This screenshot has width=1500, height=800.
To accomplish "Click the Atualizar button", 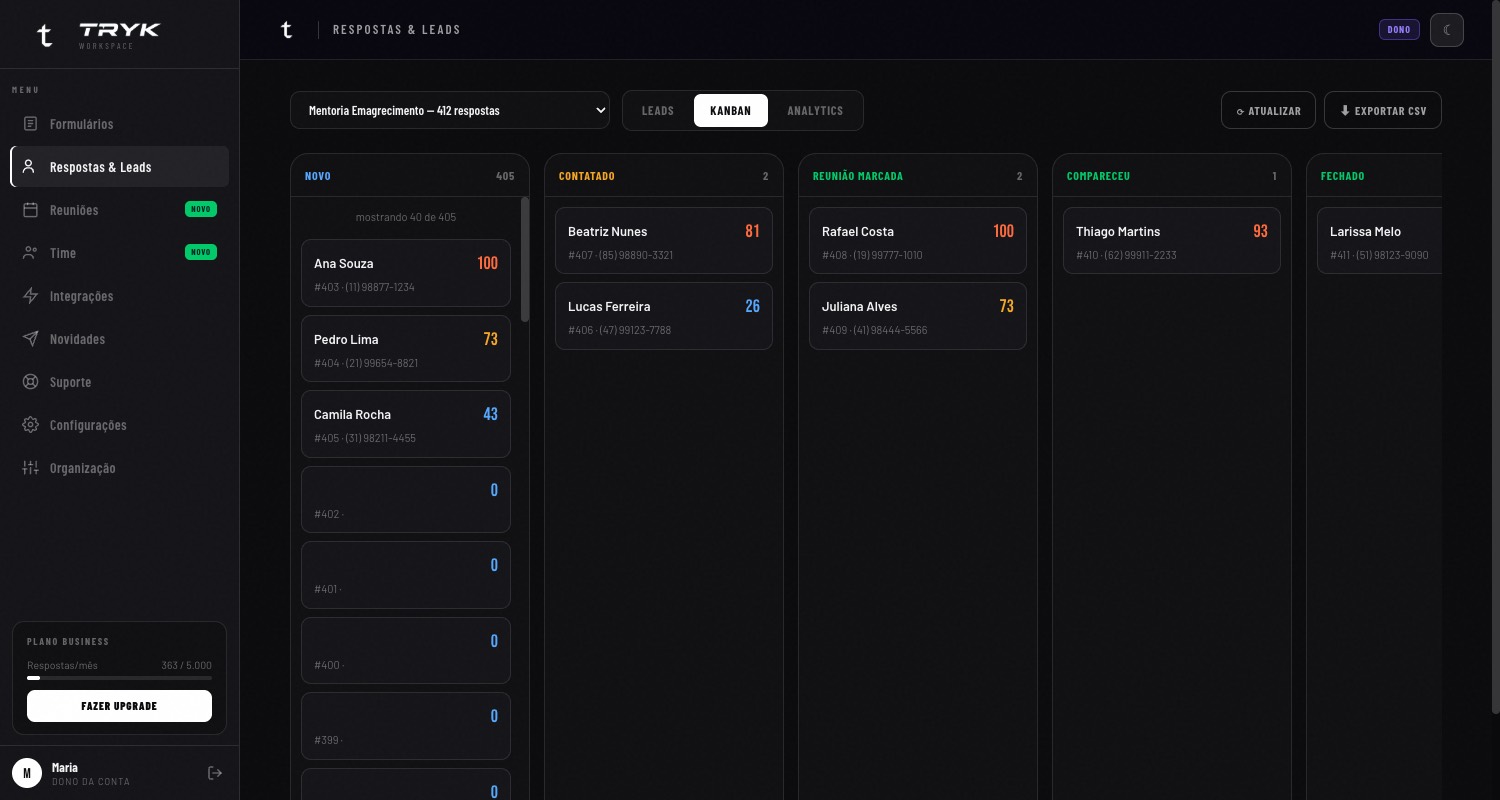I will (x=1269, y=111).
